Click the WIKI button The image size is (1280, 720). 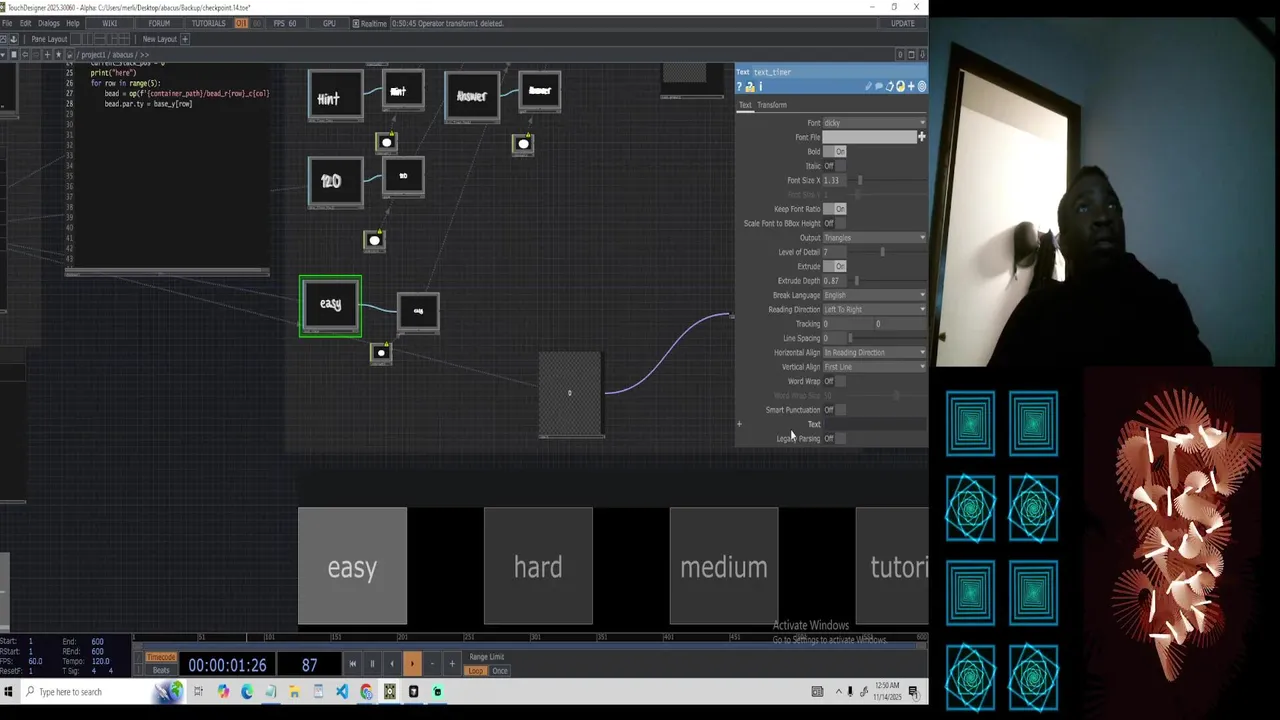[x=109, y=23]
